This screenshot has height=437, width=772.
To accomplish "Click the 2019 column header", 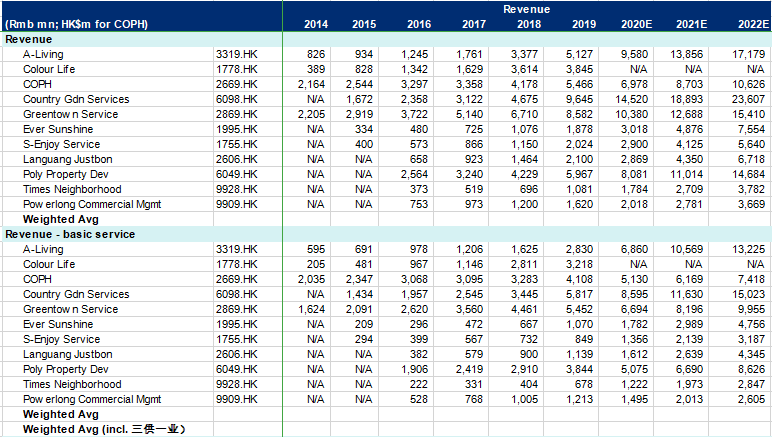I will (583, 24).
